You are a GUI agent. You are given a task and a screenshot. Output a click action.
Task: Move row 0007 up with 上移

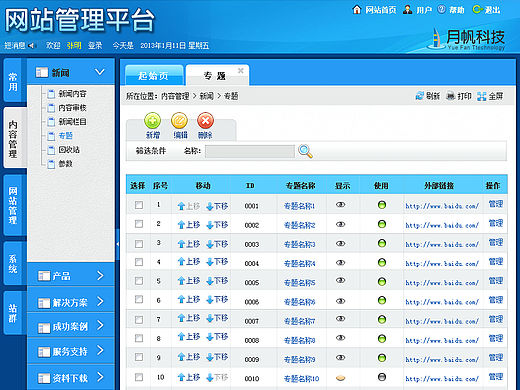point(189,318)
